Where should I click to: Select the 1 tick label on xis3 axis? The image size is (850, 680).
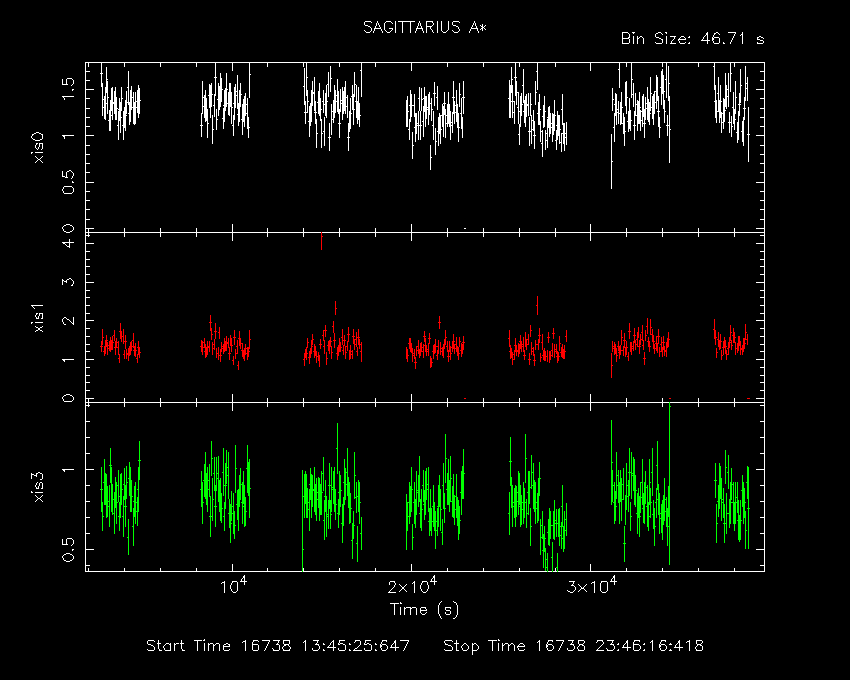pos(68,469)
